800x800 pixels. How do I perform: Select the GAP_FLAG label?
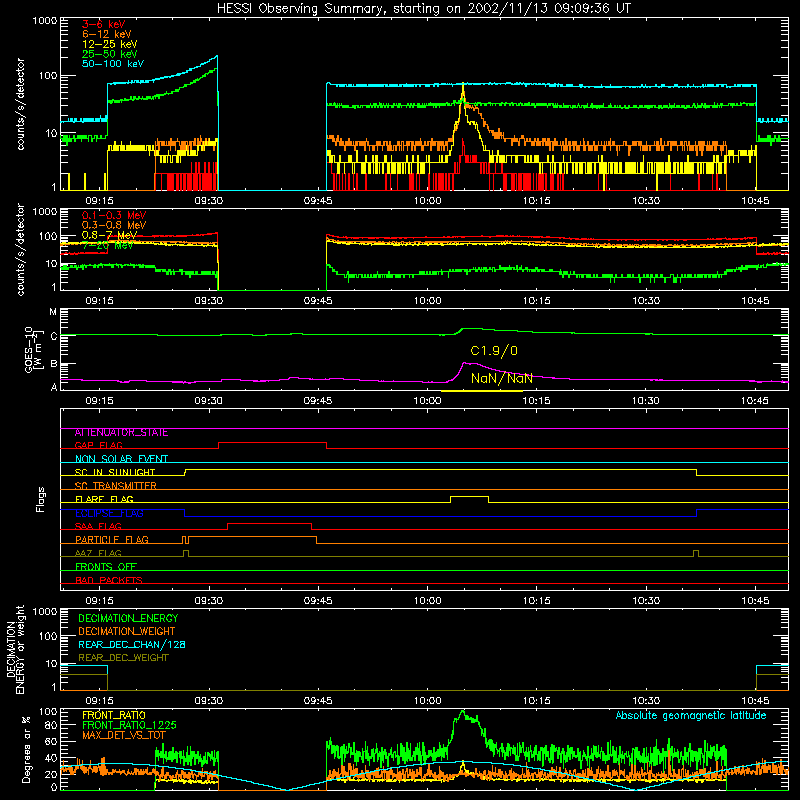[98, 445]
